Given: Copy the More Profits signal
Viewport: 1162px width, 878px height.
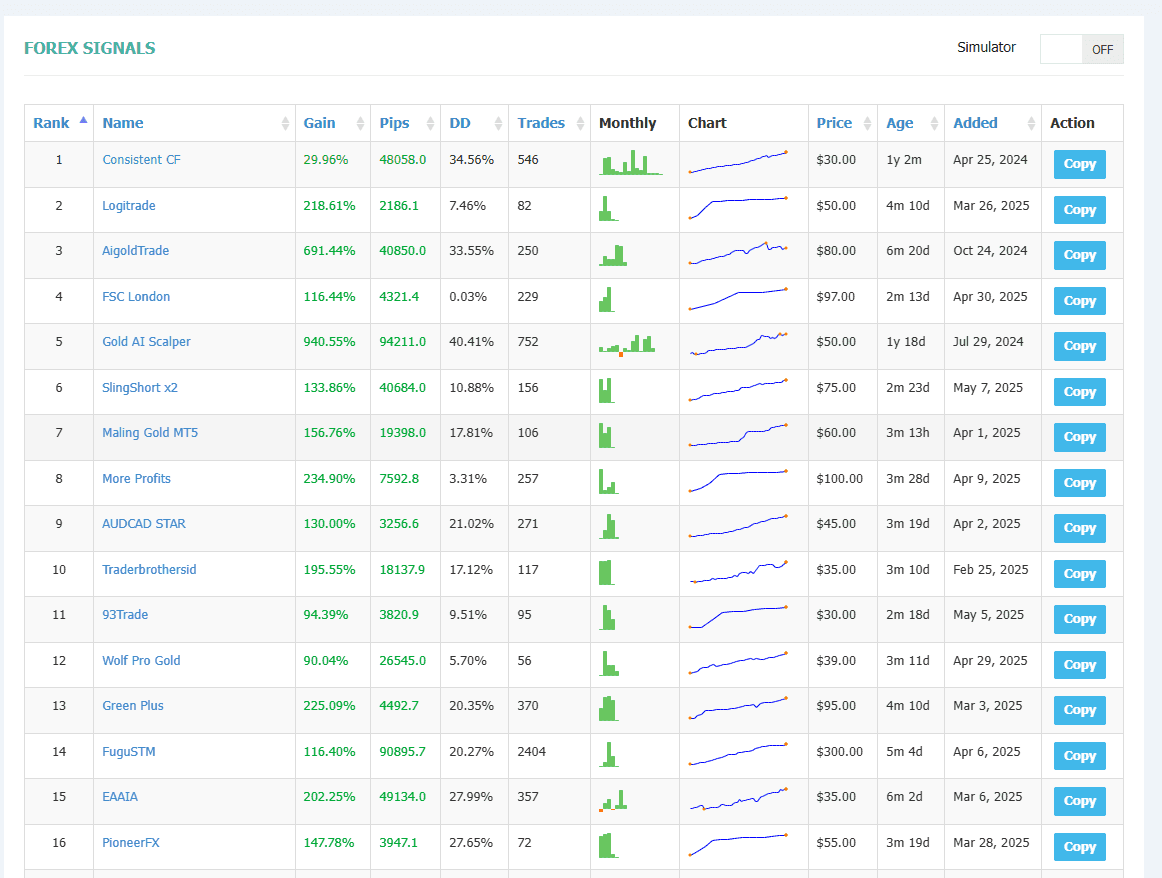Looking at the screenshot, I should [1080, 483].
